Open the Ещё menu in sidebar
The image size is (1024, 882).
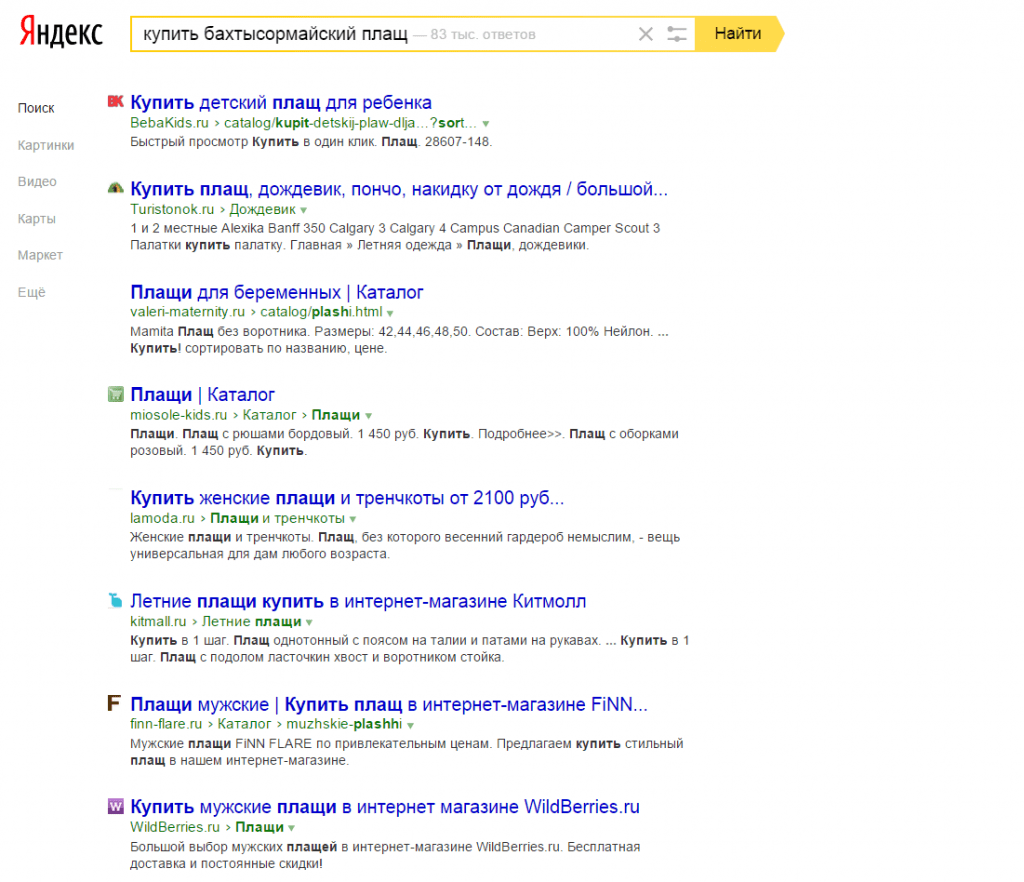[x=31, y=292]
